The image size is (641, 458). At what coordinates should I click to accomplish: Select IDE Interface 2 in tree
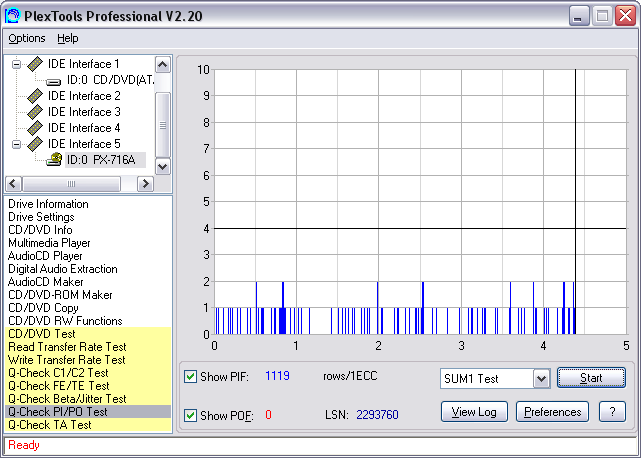point(84,96)
